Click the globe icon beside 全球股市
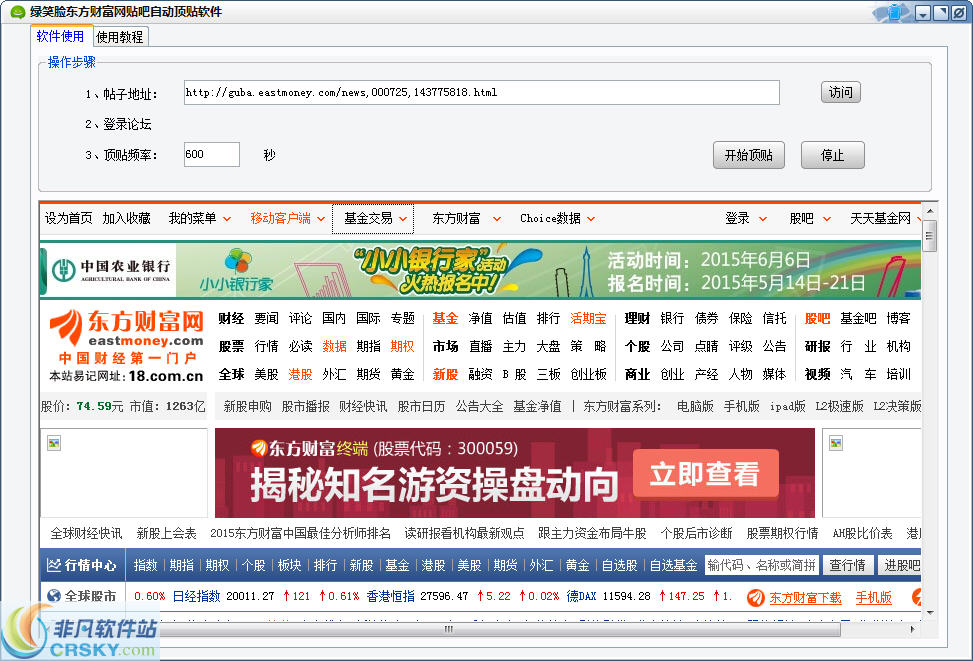The width and height of the screenshot is (973, 661). click(54, 596)
